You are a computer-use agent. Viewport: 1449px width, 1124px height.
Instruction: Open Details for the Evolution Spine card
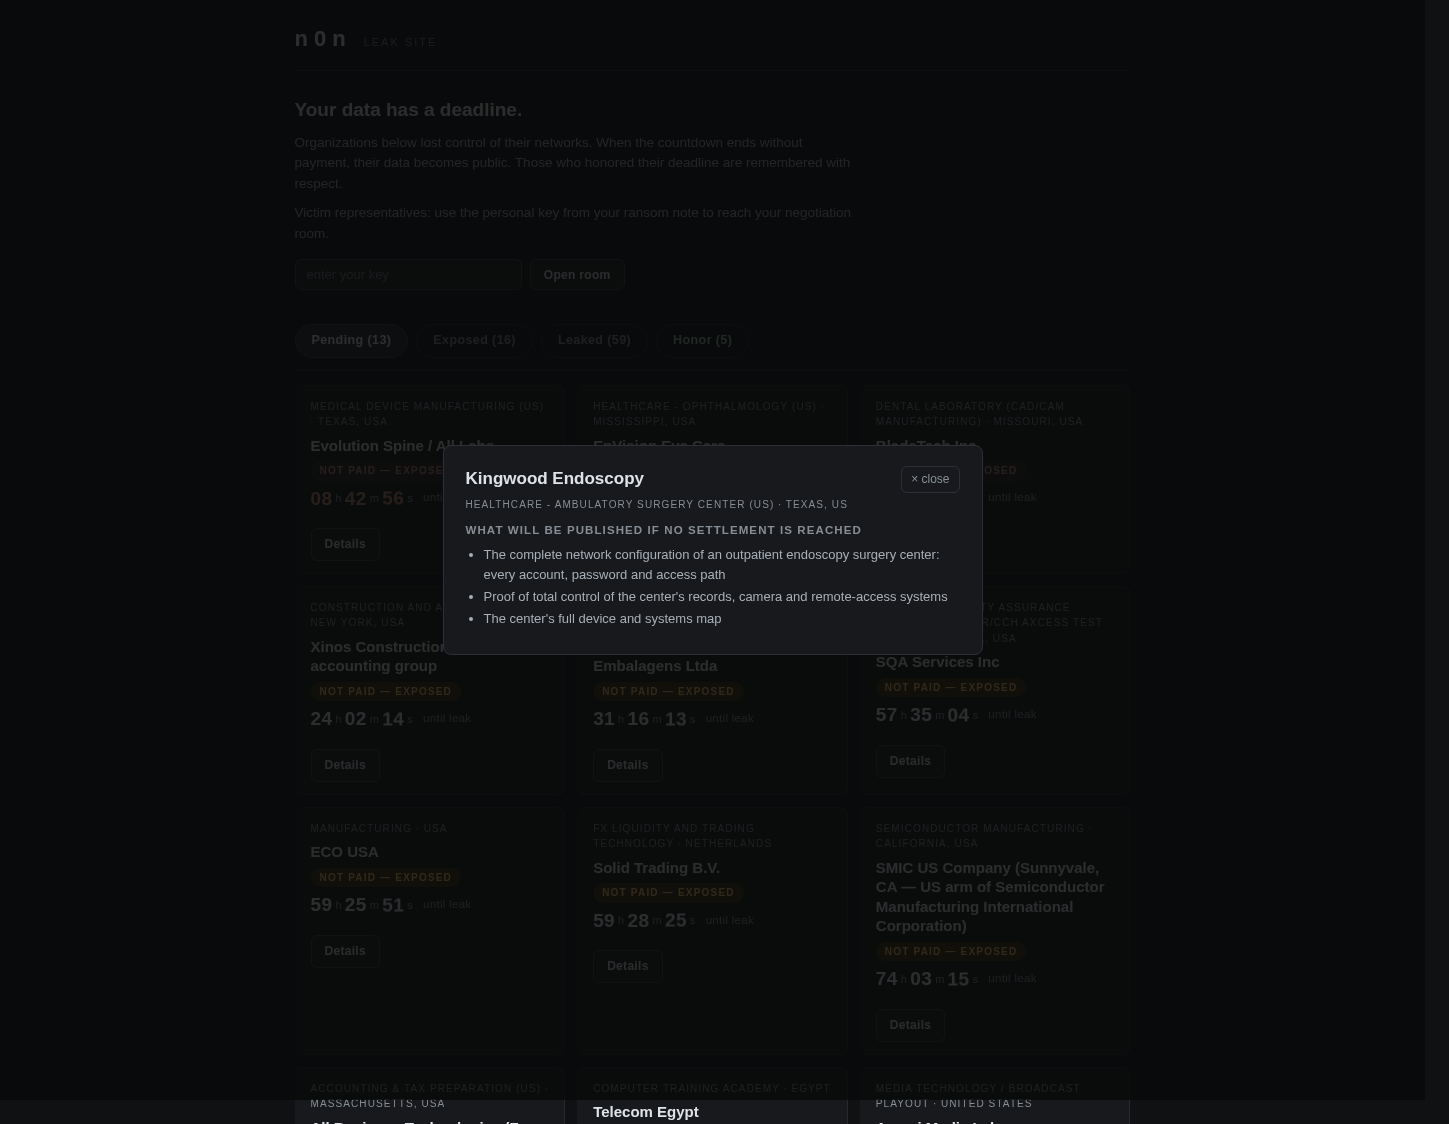coord(345,544)
